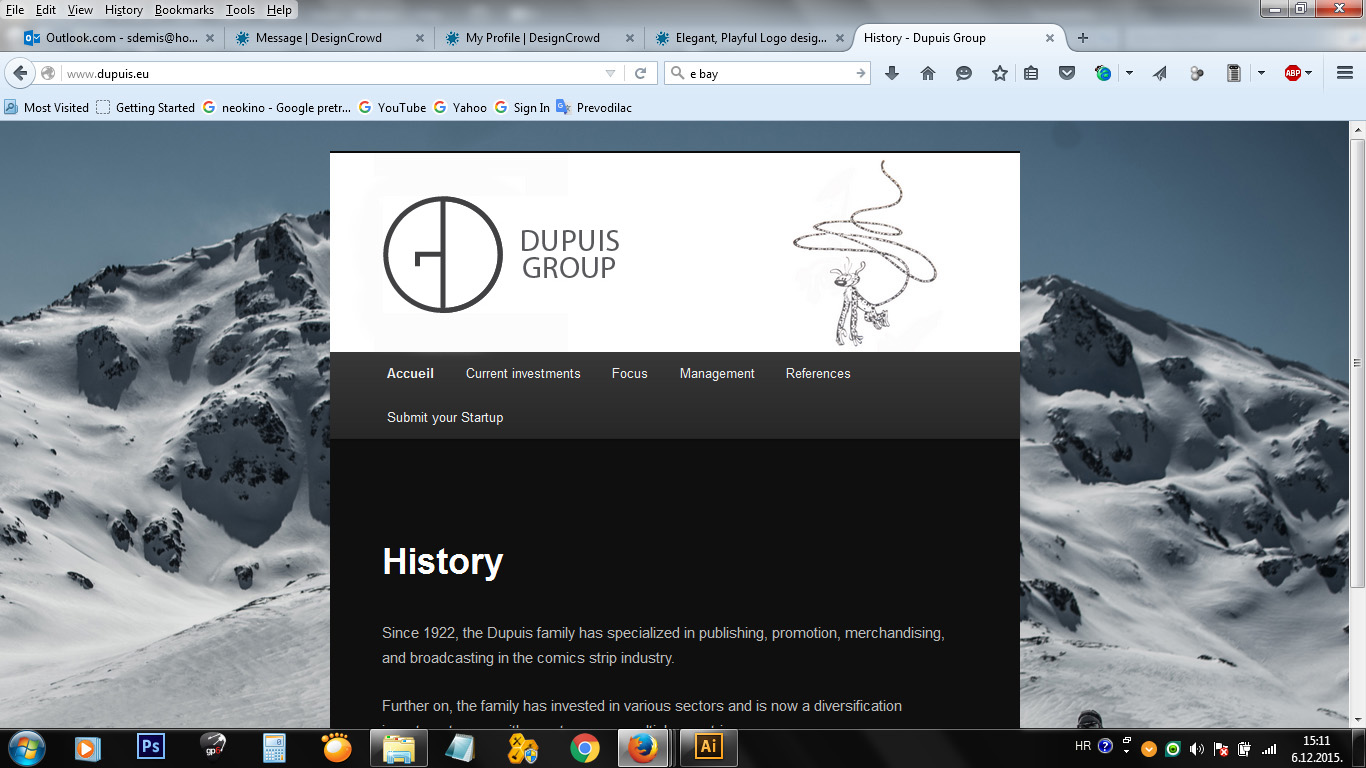Bookmark this page with the star icon

click(x=999, y=73)
